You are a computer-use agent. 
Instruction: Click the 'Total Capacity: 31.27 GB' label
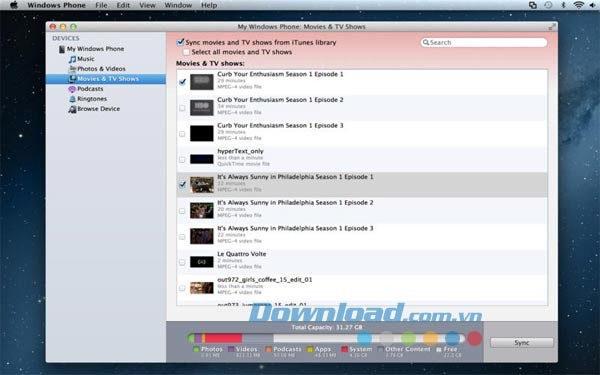(x=327, y=328)
